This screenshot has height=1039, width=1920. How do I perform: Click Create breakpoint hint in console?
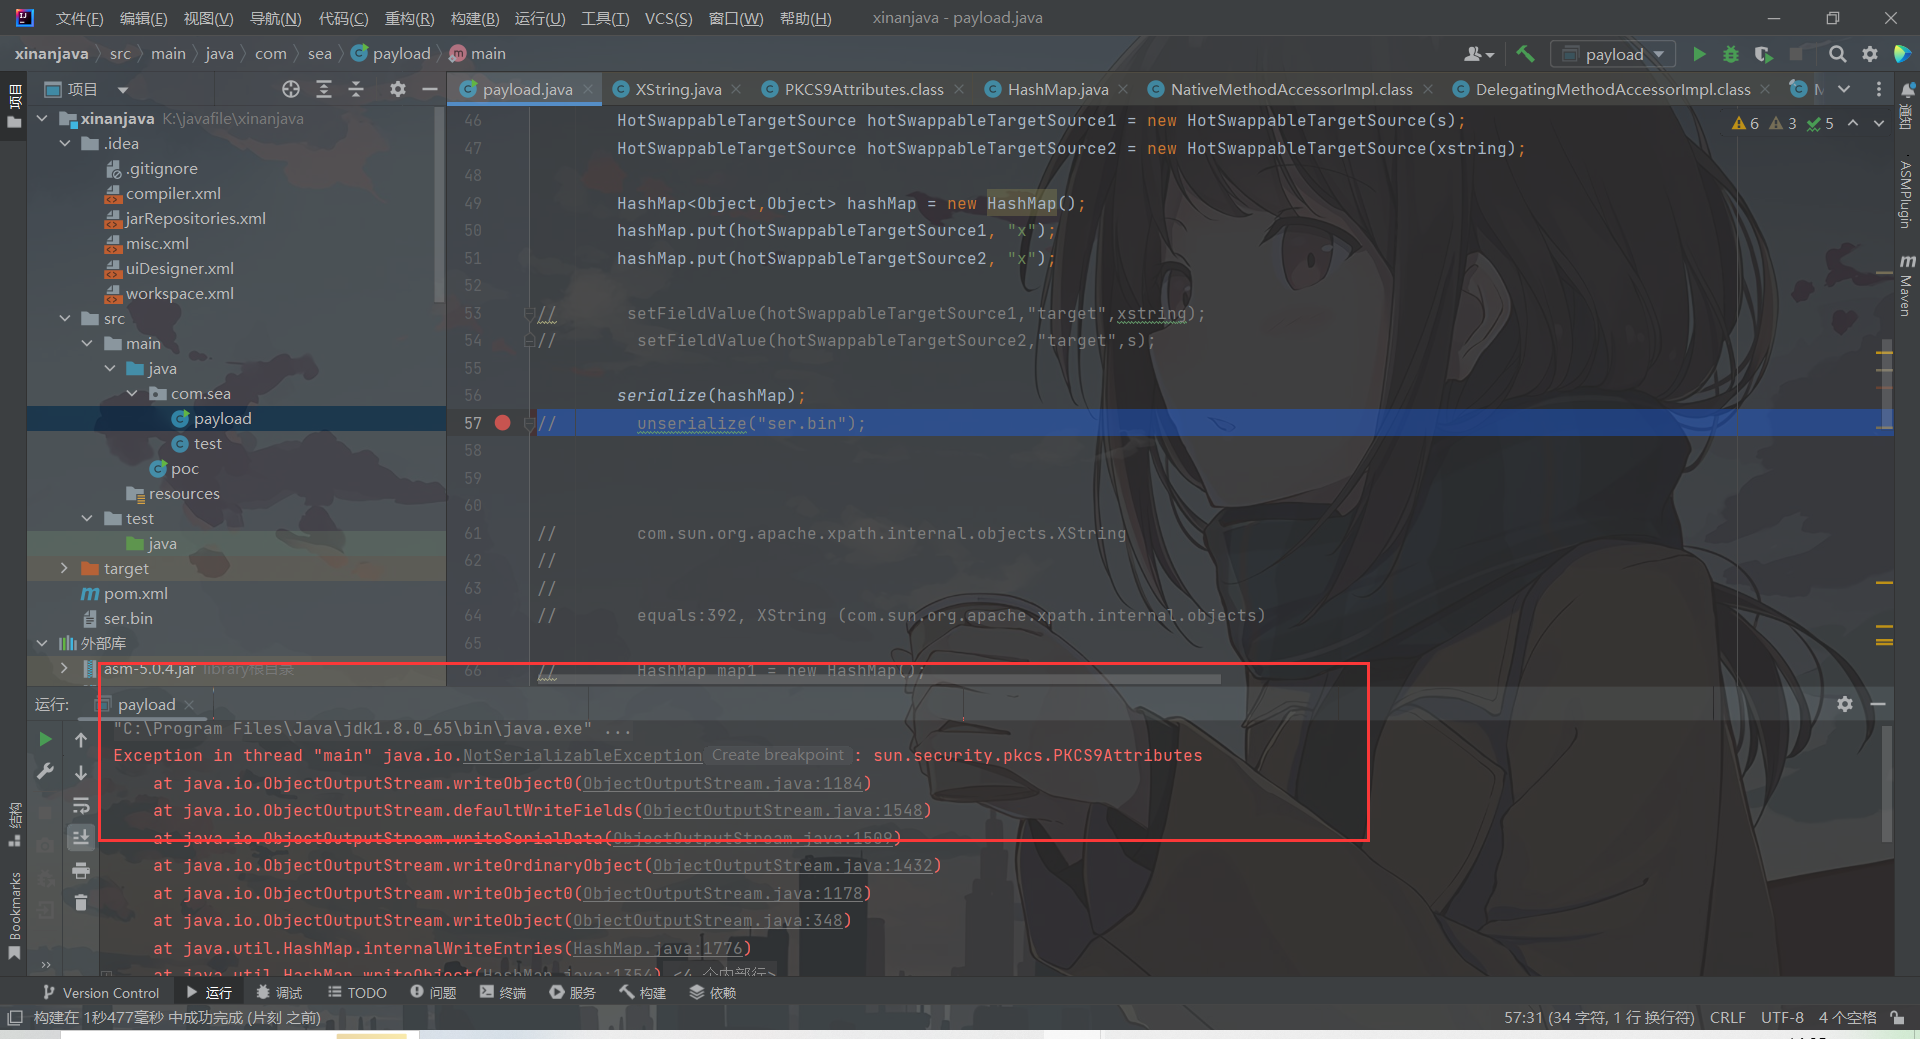pyautogui.click(x=777, y=755)
